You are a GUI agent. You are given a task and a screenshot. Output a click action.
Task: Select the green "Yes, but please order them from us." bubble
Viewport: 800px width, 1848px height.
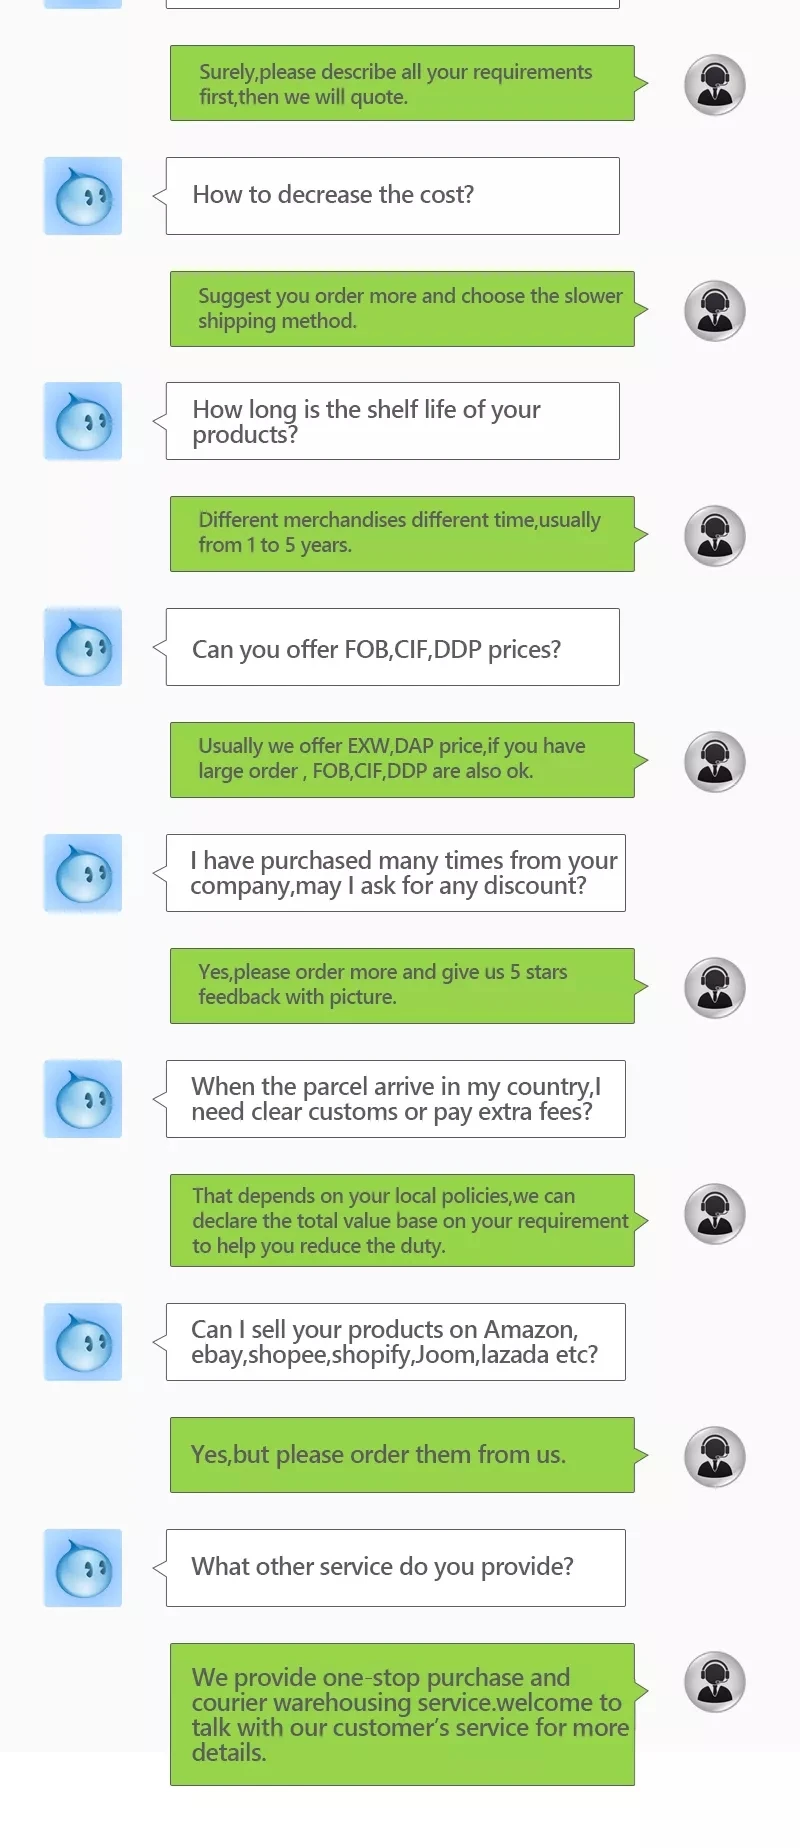pos(402,1455)
